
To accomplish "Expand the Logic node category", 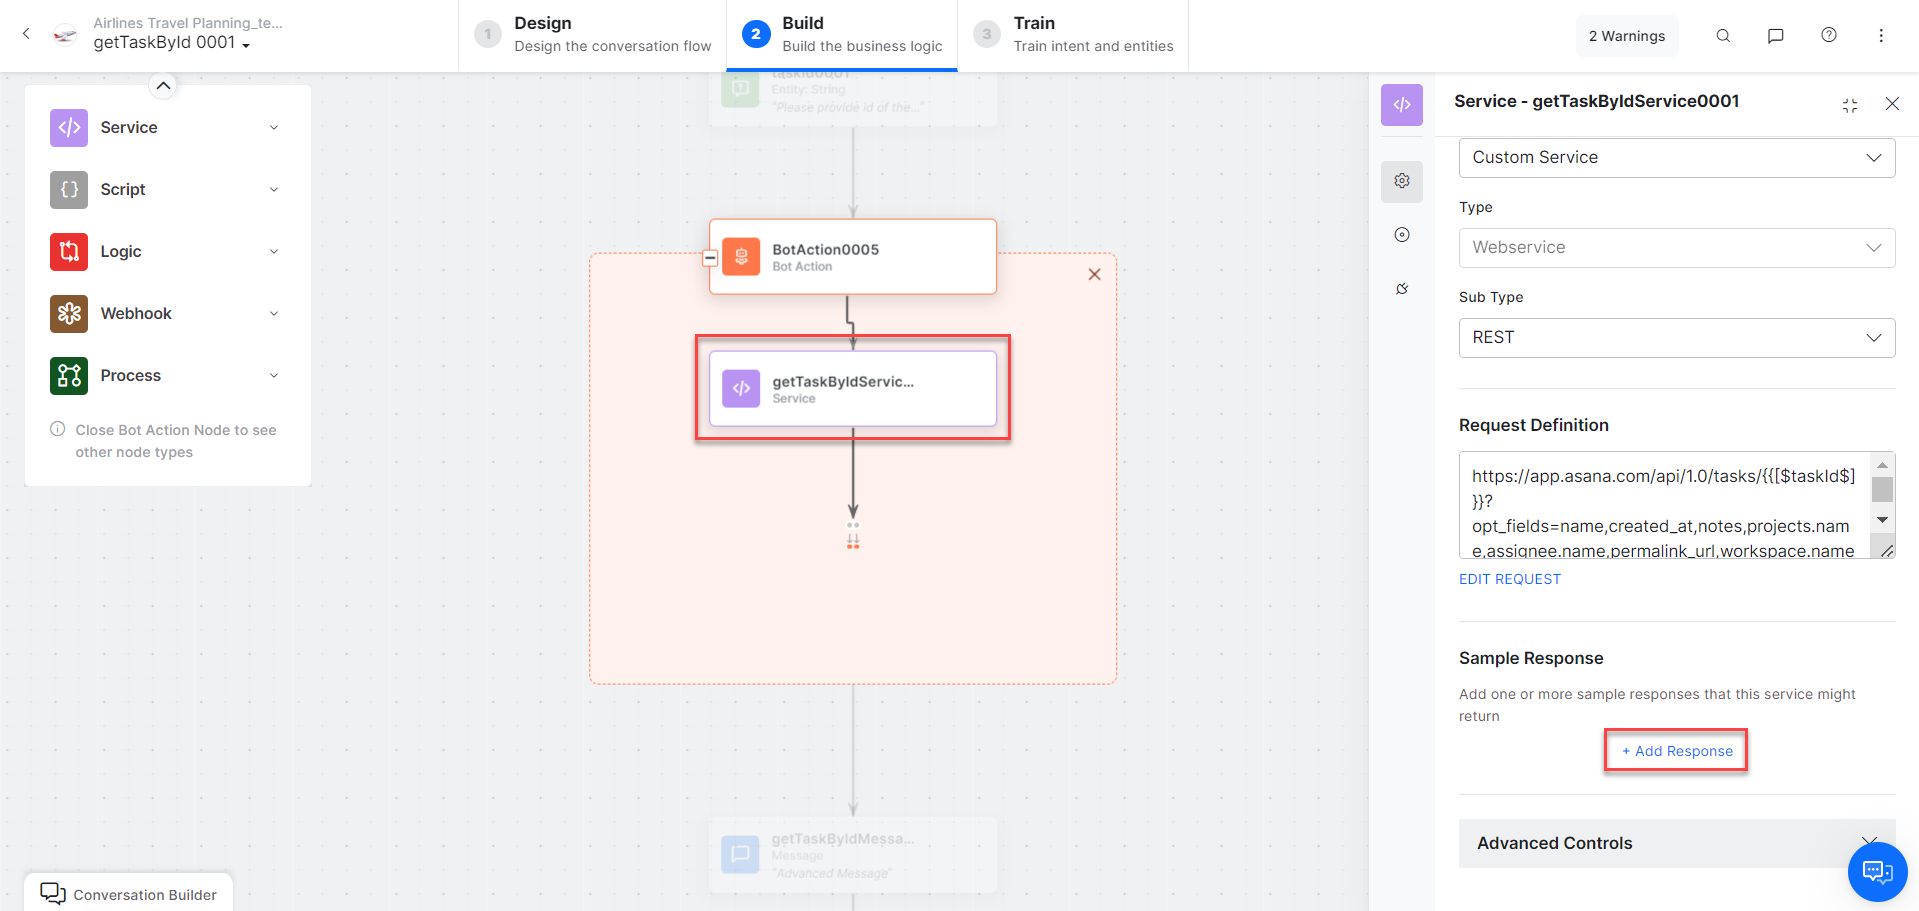I will click(x=274, y=252).
